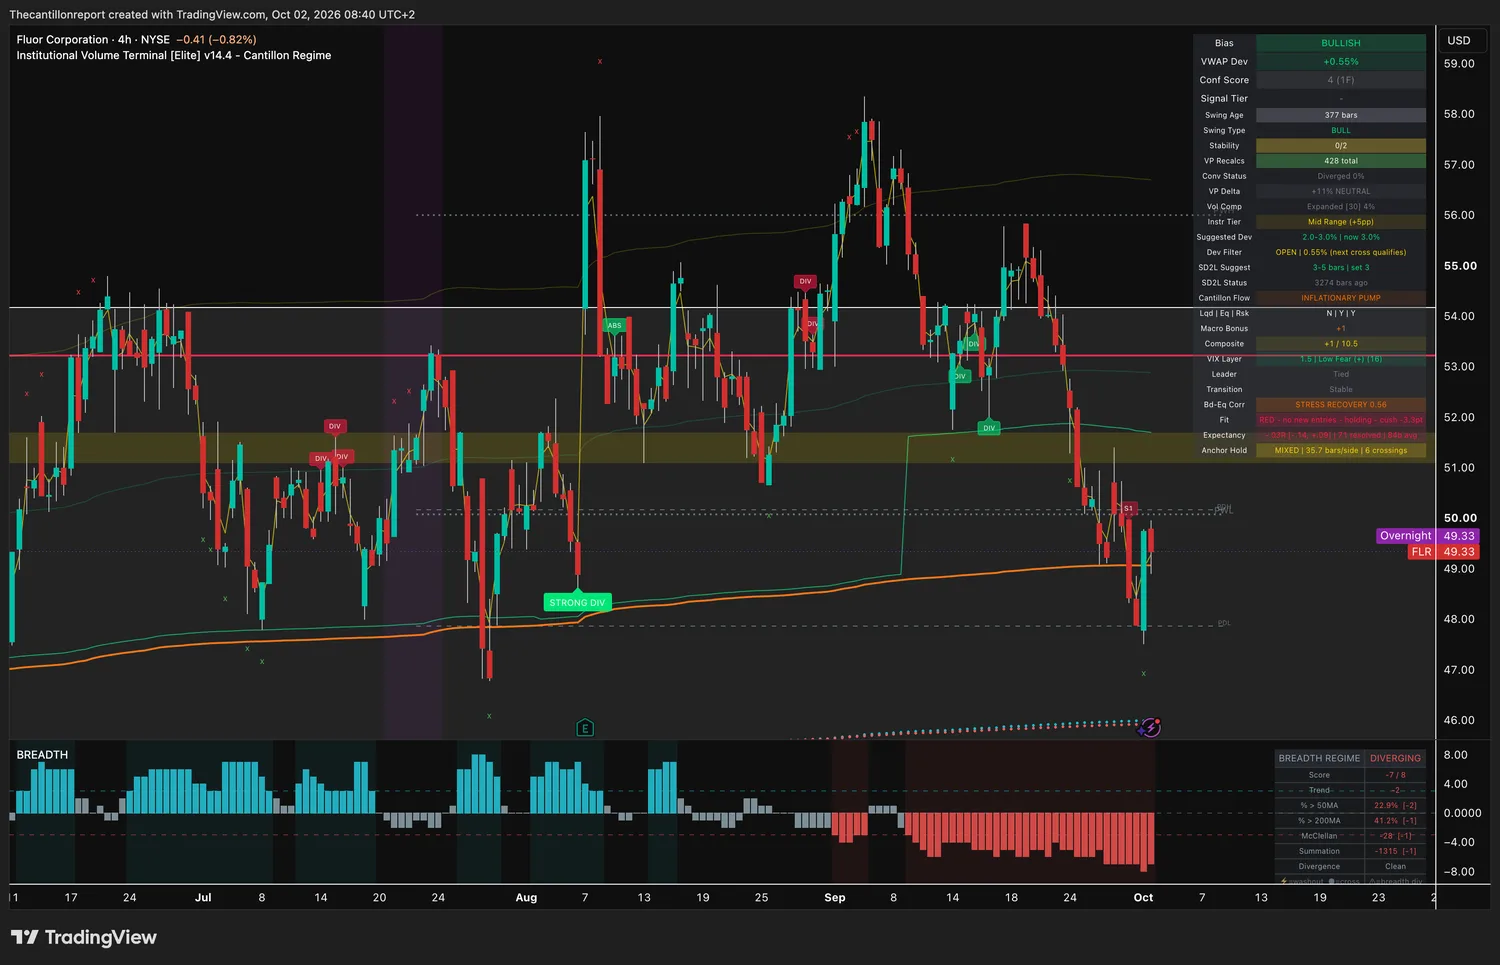Open the purple lightning events icon

pos(1151,727)
